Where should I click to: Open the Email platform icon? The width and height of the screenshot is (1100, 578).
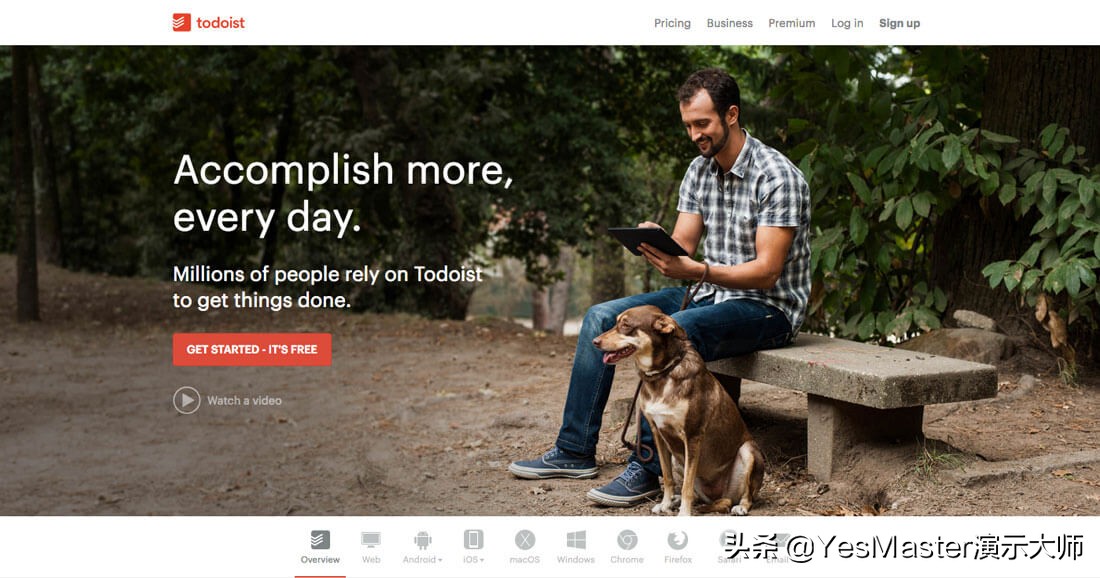pos(777,539)
